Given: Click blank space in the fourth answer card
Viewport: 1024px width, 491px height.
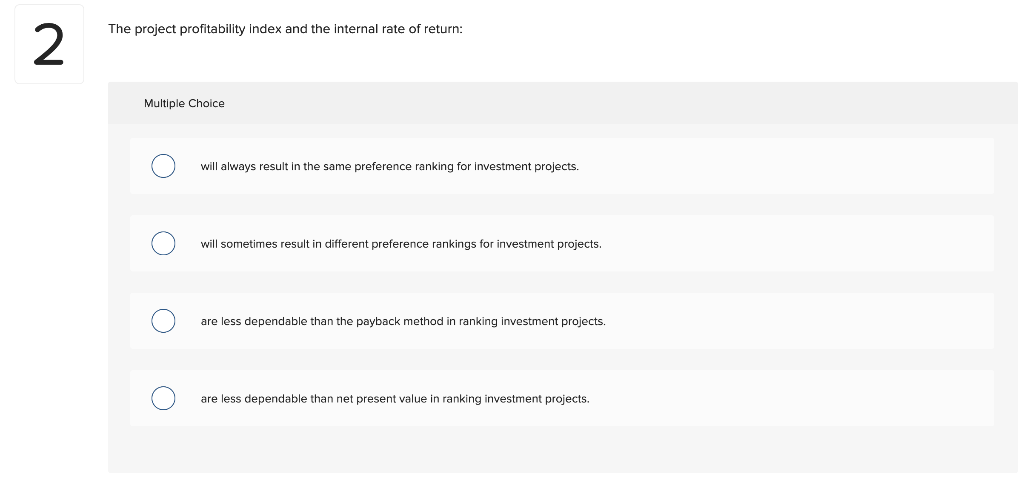Looking at the screenshot, I should click(800, 398).
